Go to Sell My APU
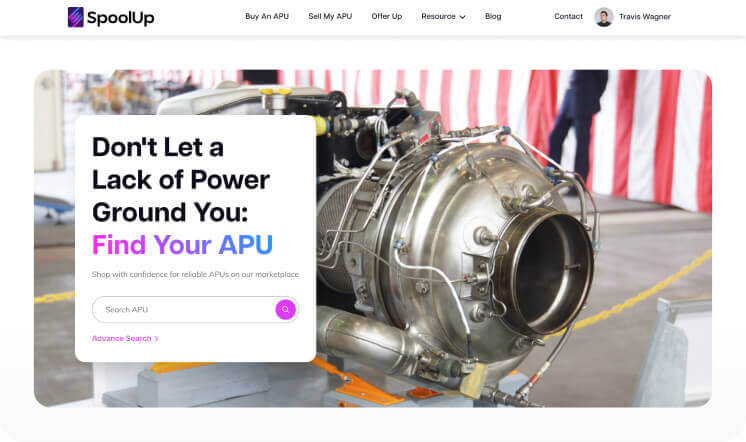The height and width of the screenshot is (442, 746). [330, 16]
